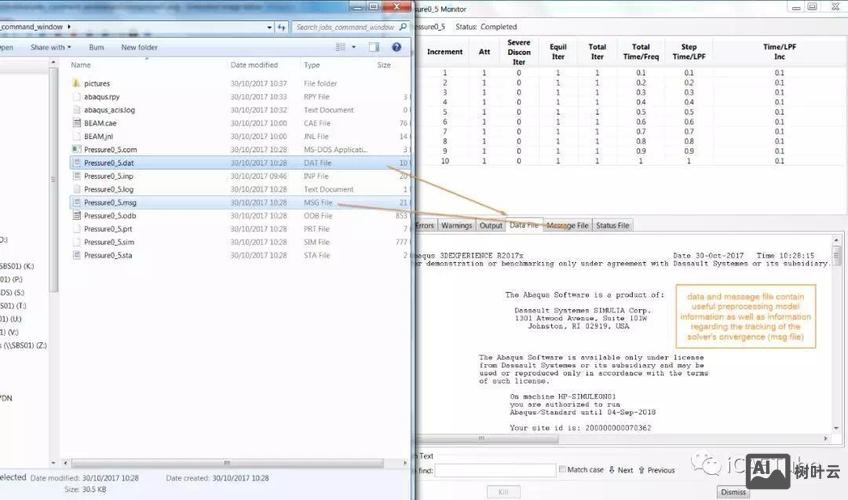The image size is (848, 500).
Task: Select the Pressure0_5.msg file
Action: pos(240,203)
